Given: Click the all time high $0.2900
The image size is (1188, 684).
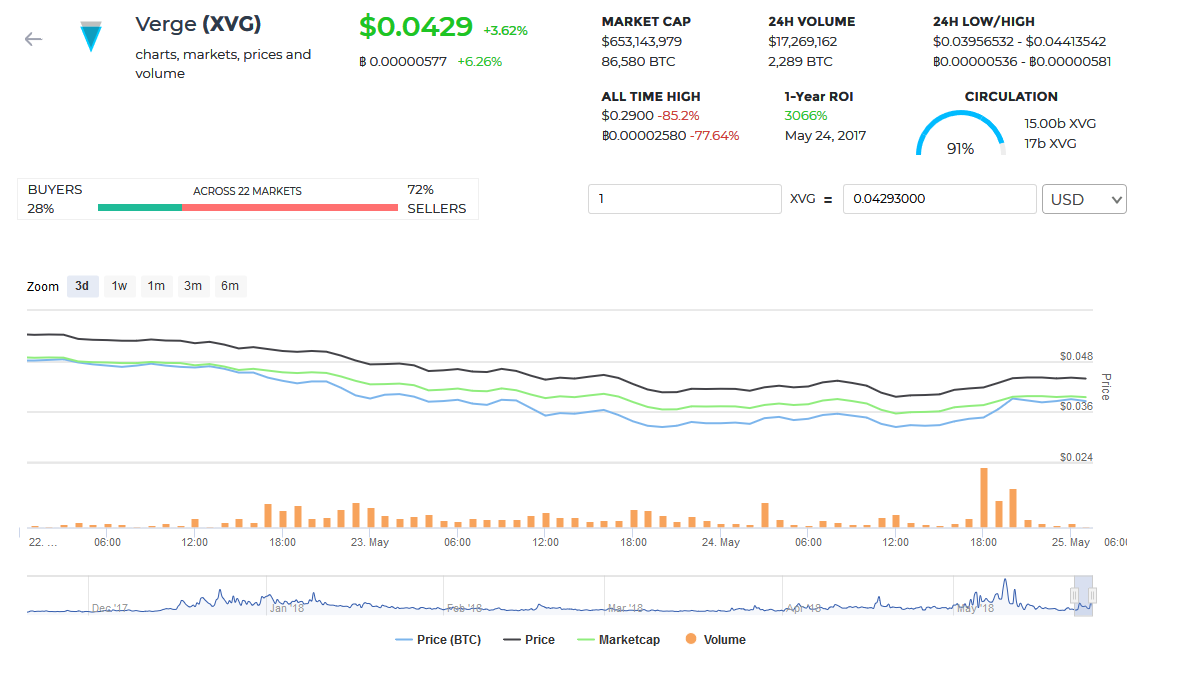Looking at the screenshot, I should pyautogui.click(x=627, y=116).
